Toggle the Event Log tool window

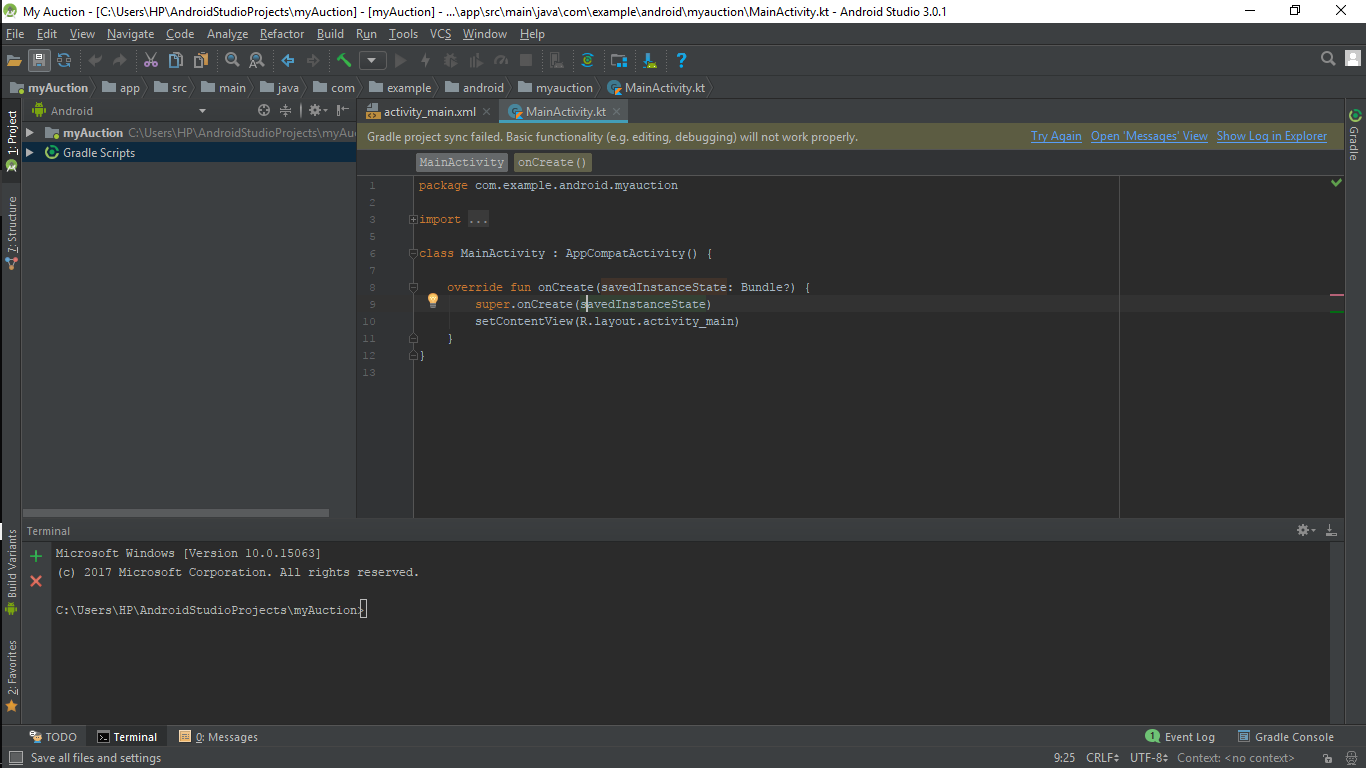tap(1181, 737)
